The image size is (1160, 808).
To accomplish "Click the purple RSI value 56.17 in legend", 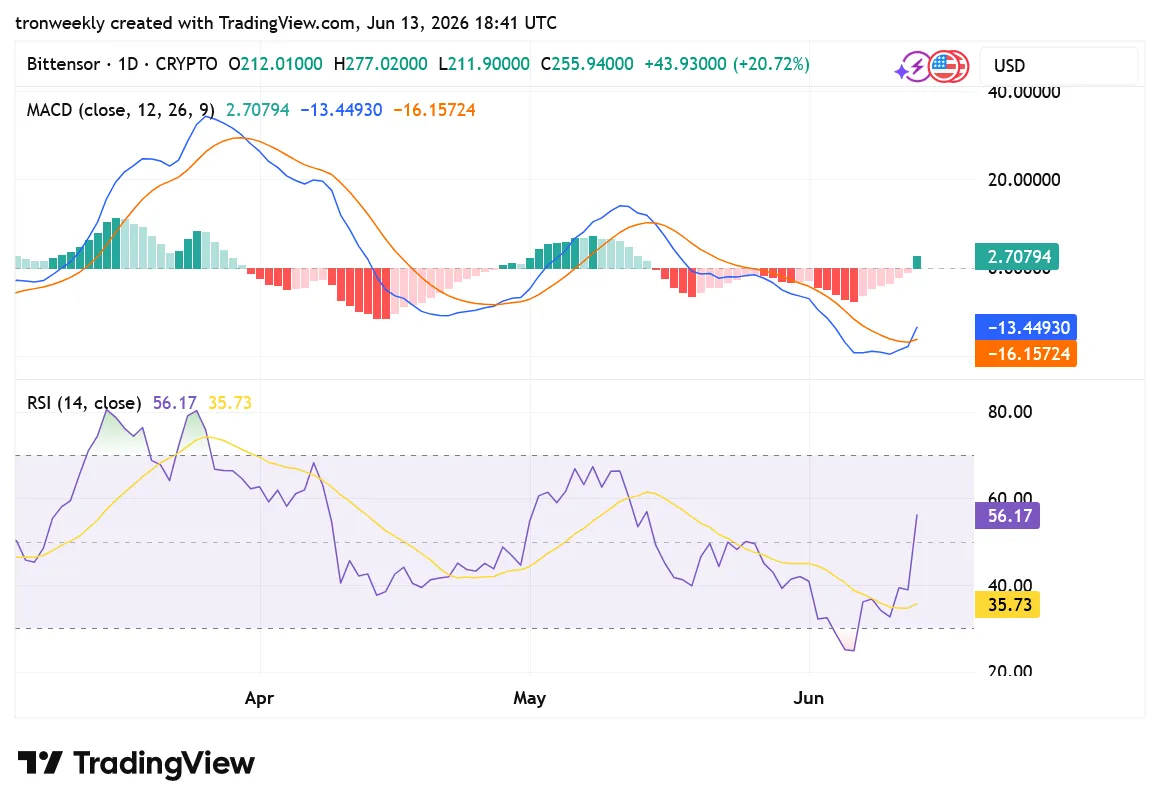I will tap(175, 403).
